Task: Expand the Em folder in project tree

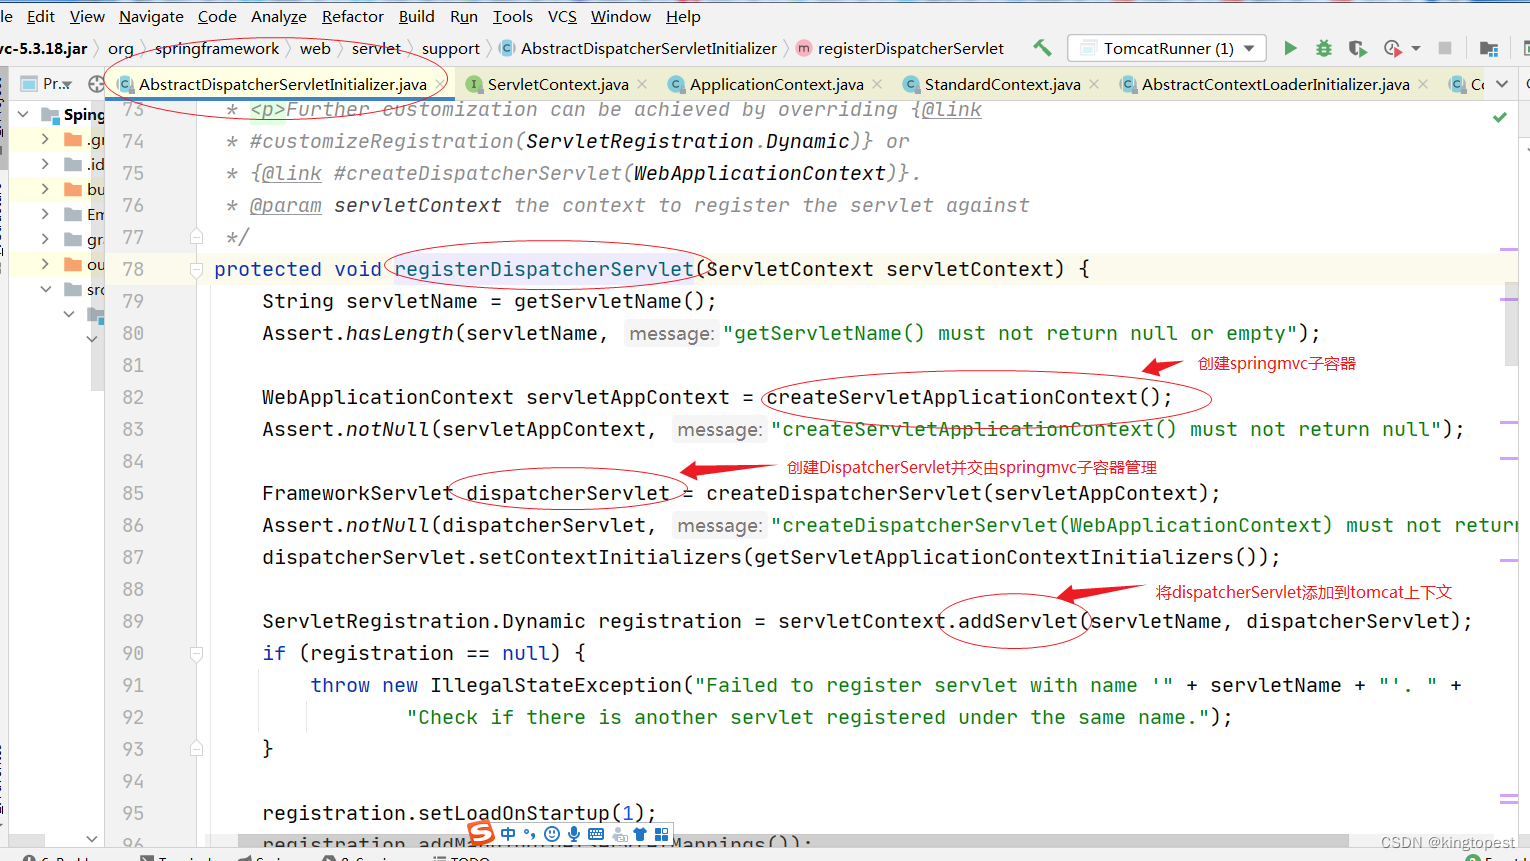Action: (x=45, y=214)
